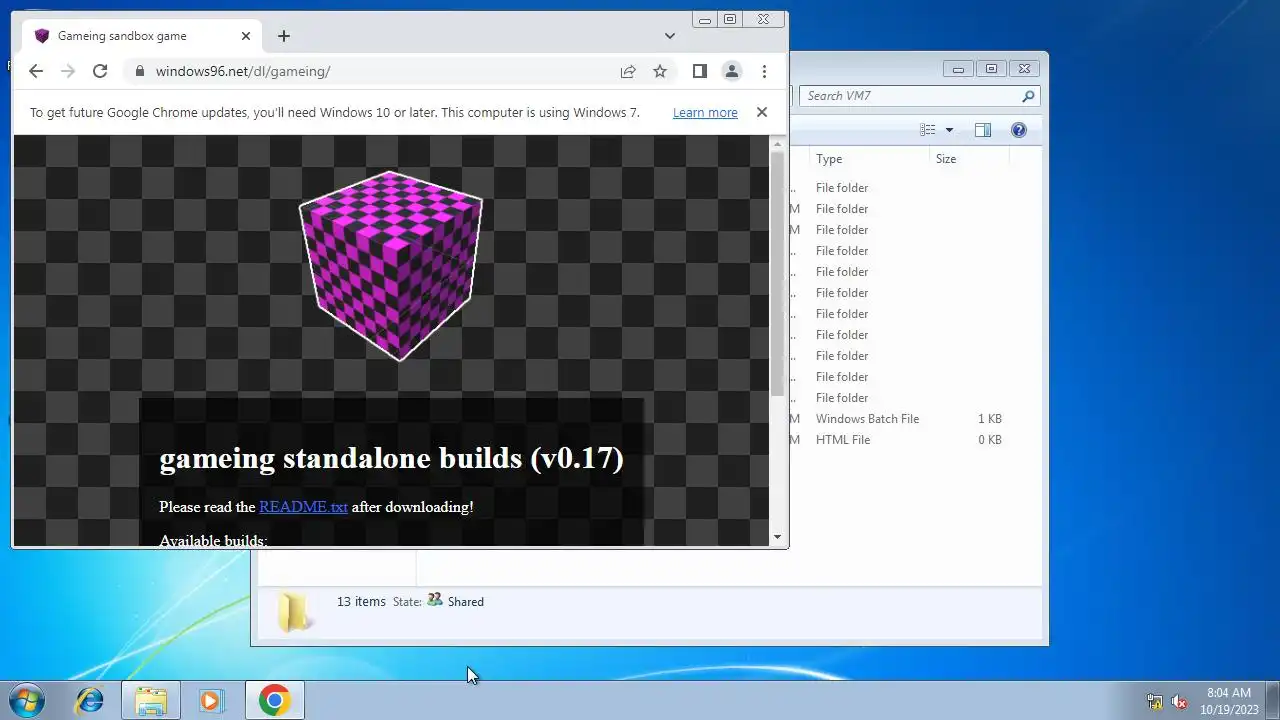
Task: Open the README.txt link
Action: (x=303, y=507)
